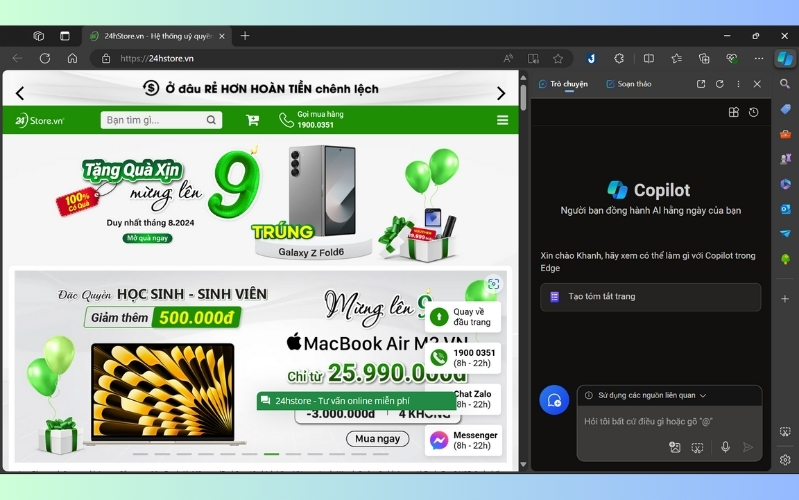Open paper plane Drop icon in sidebar

click(785, 234)
